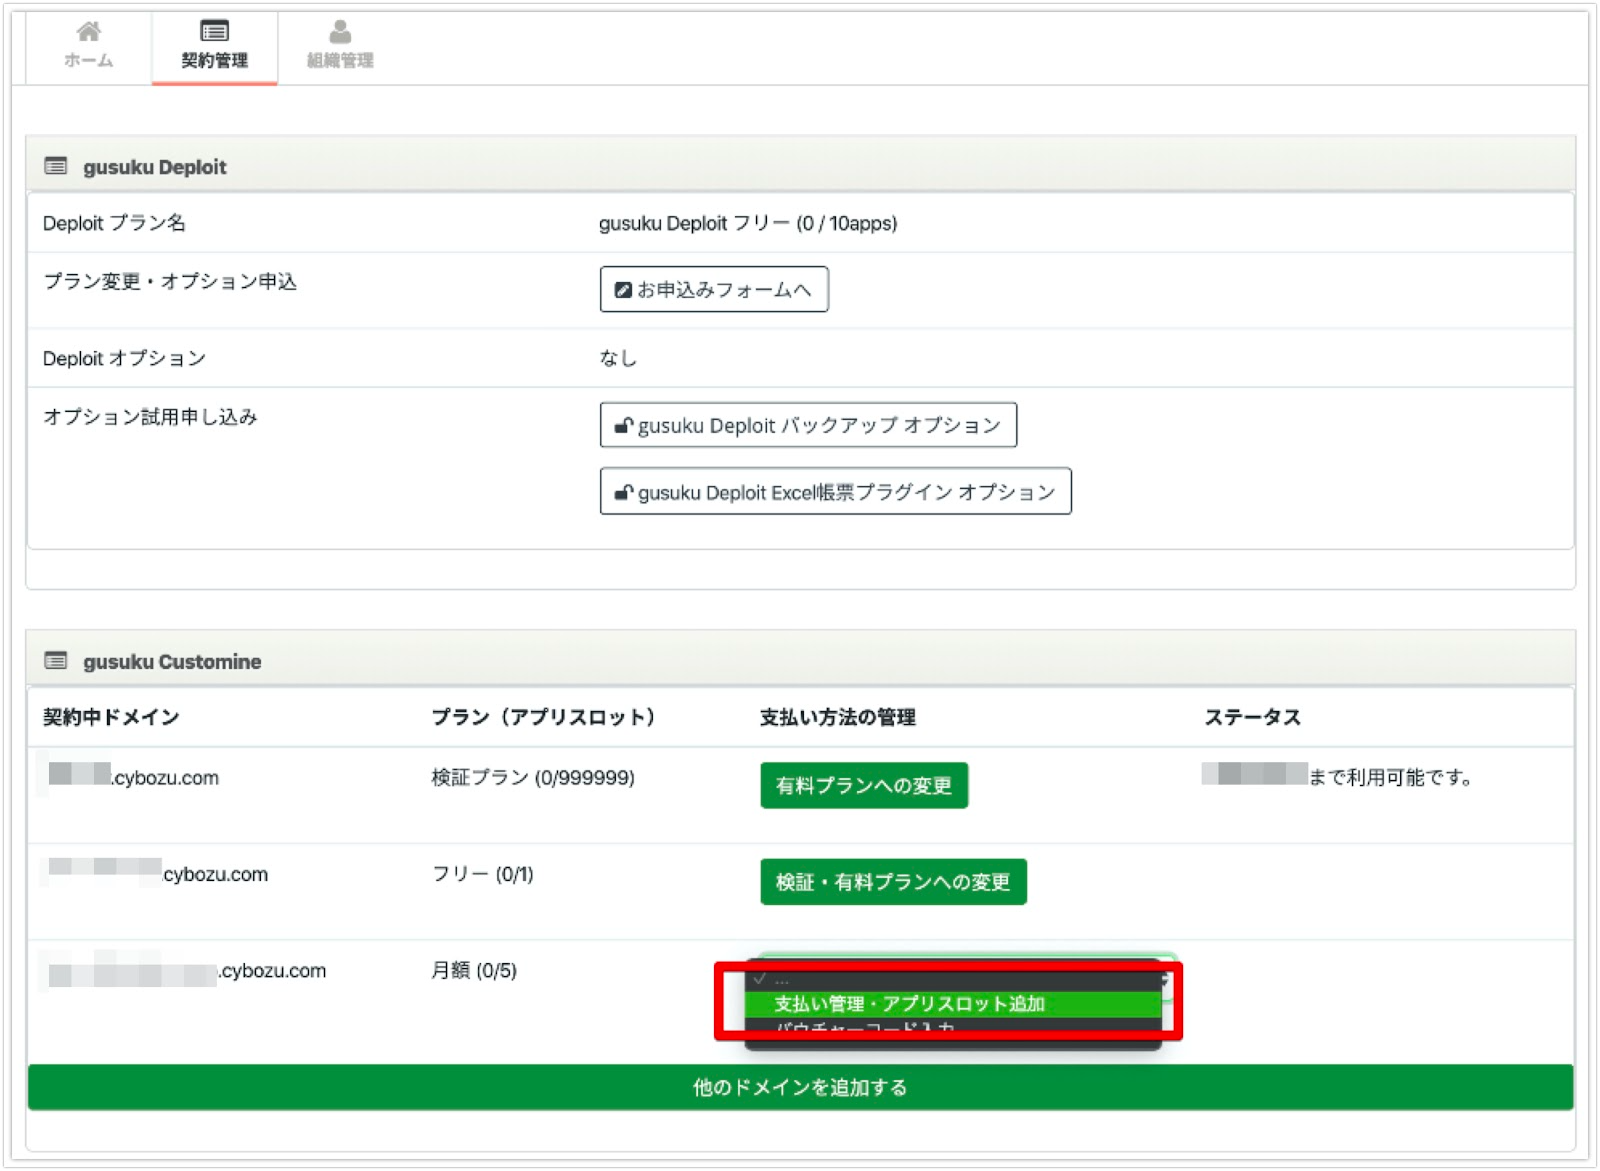The height and width of the screenshot is (1171, 1600).
Task: Click the Deploit プラン名 row label
Action: click(x=114, y=223)
